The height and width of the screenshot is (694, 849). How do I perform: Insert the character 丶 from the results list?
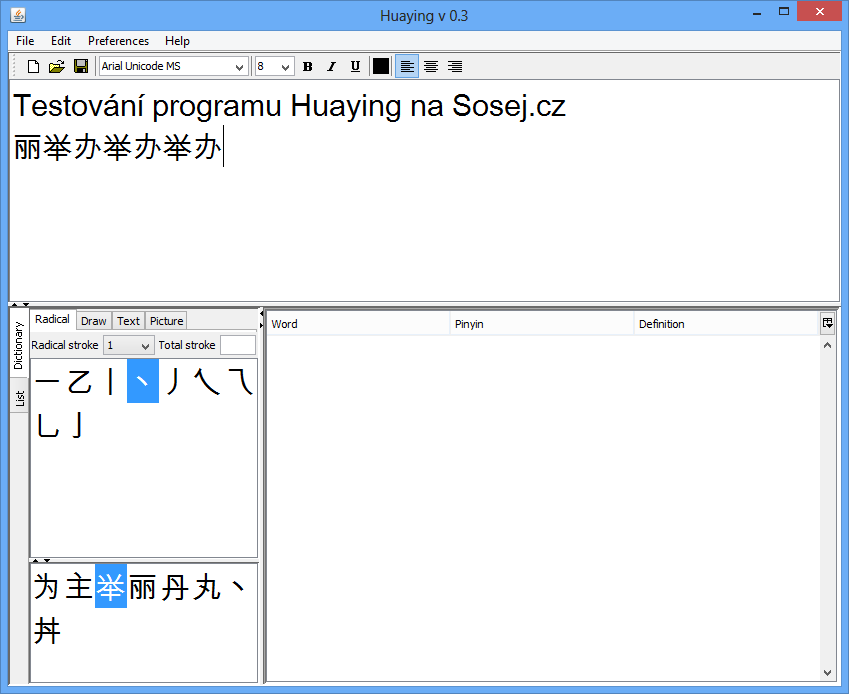pyautogui.click(x=238, y=587)
